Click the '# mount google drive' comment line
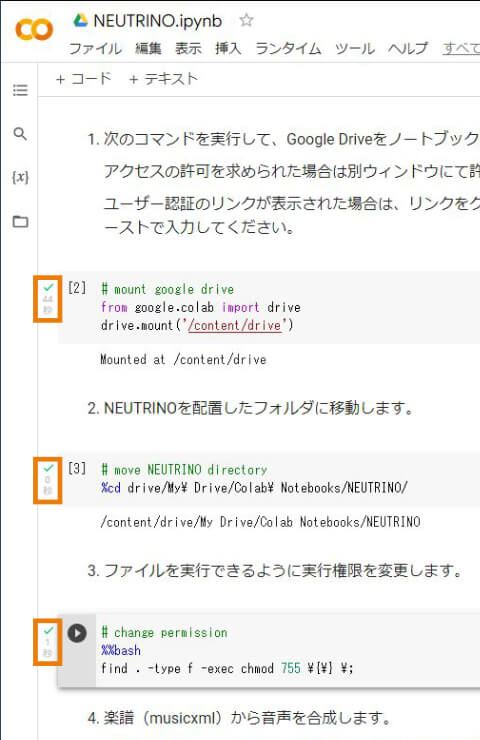This screenshot has height=740, width=480. (x=168, y=289)
